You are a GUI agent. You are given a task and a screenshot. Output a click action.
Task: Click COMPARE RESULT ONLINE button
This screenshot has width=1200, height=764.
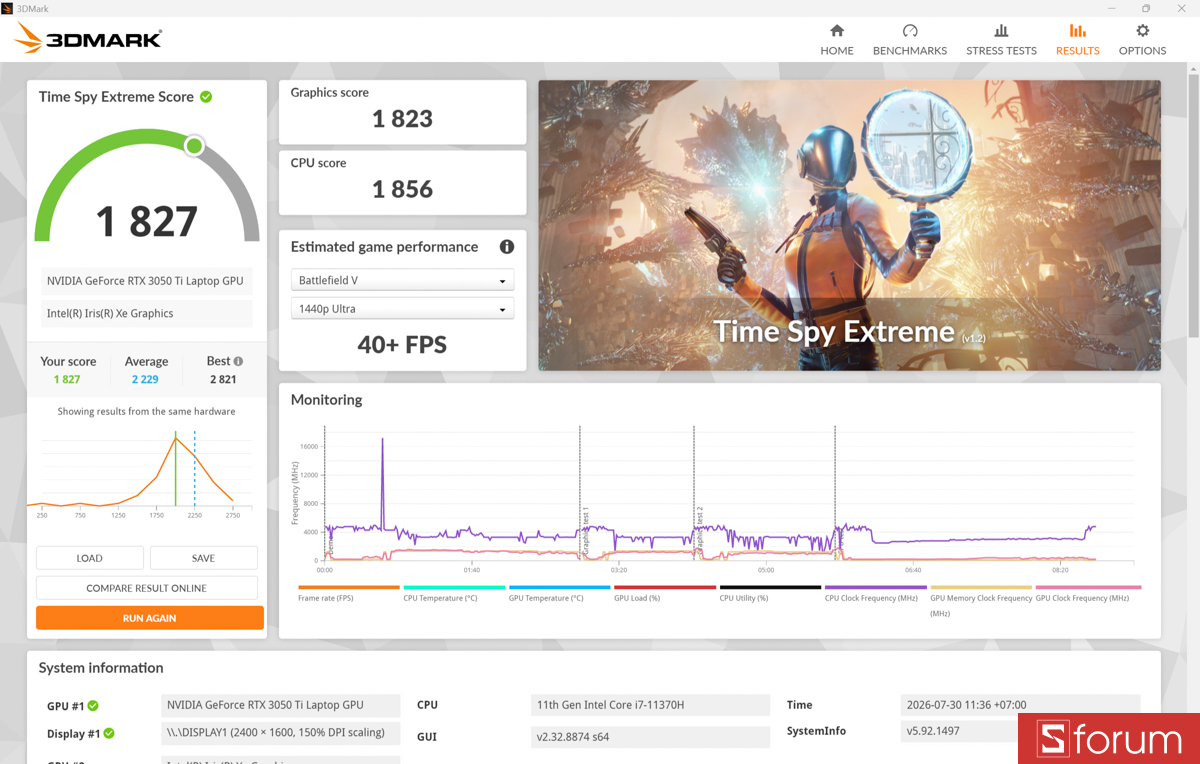[x=147, y=588]
